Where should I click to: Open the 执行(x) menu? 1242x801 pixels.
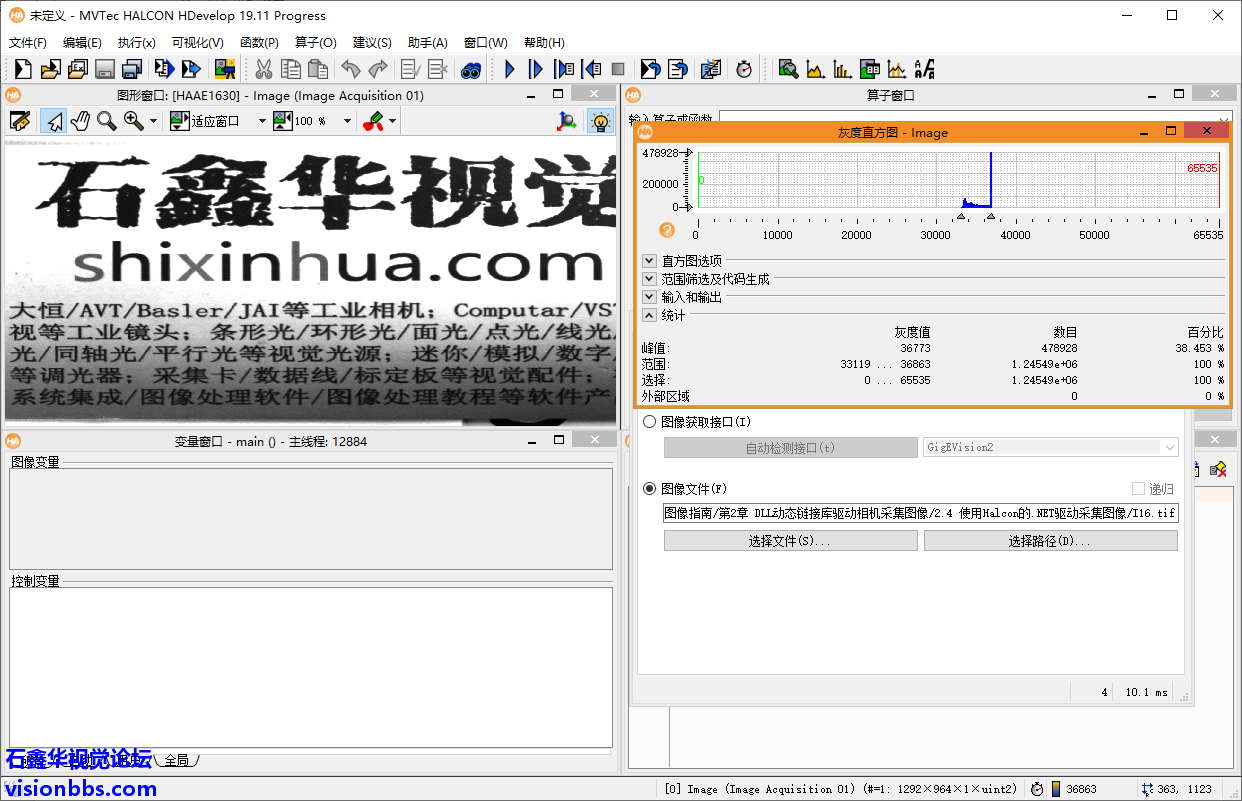pos(137,42)
